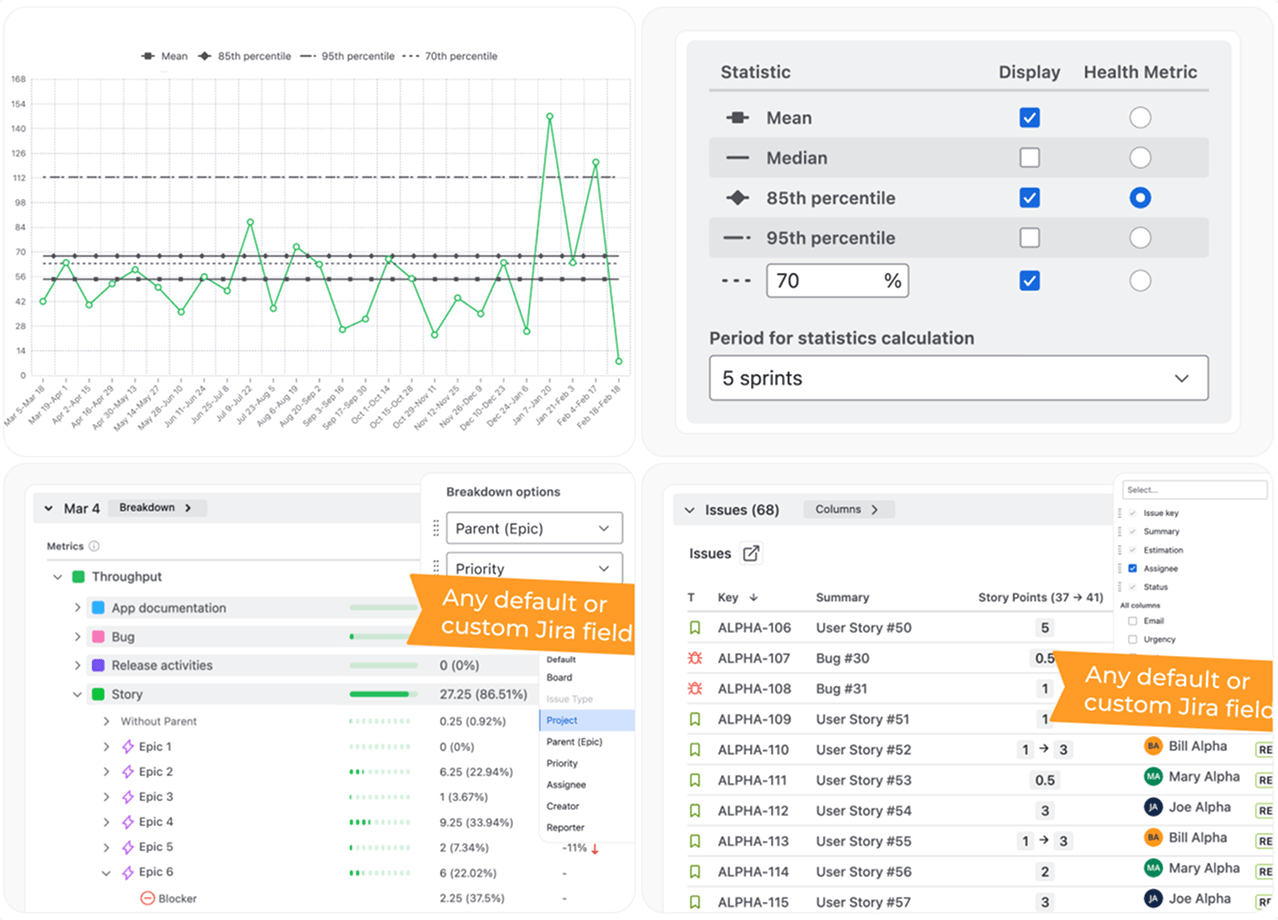Select Median as Health Metric
Image resolution: width=1278 pixels, height=920 pixels.
click(1140, 158)
